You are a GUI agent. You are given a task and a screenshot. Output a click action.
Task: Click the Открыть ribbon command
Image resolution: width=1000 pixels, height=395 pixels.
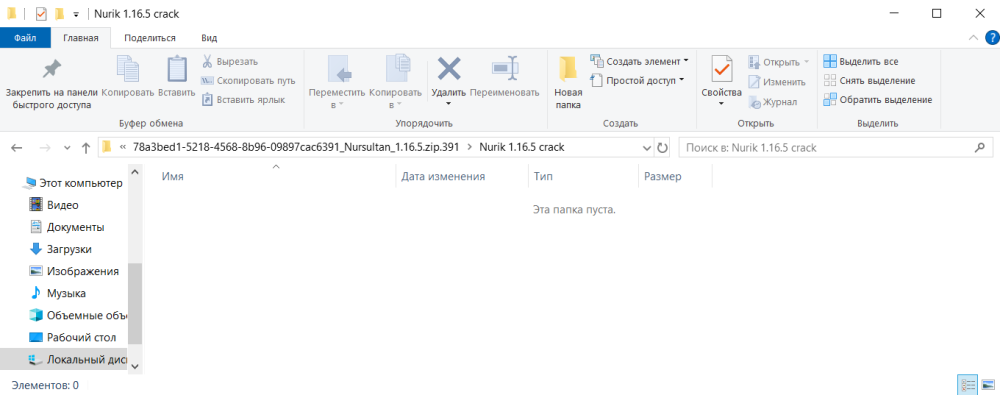tap(778, 62)
